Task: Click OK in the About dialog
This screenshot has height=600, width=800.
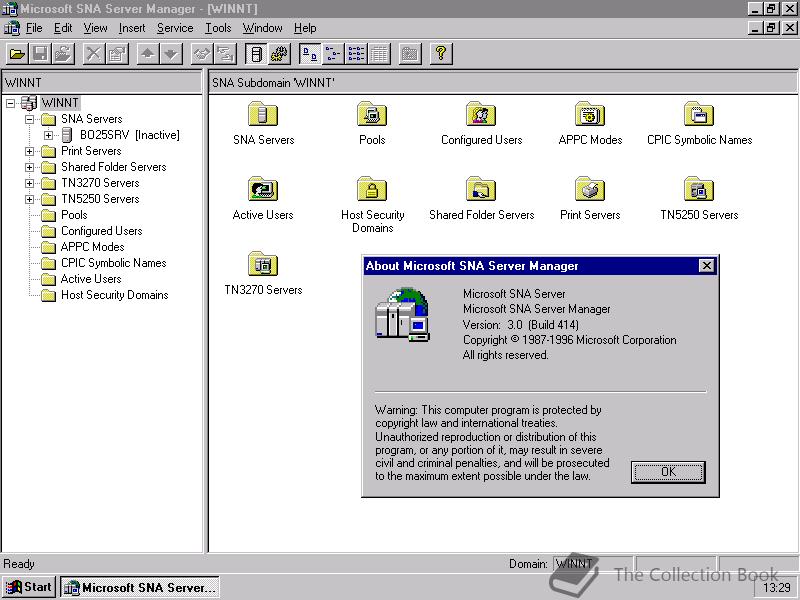Action: pos(668,472)
